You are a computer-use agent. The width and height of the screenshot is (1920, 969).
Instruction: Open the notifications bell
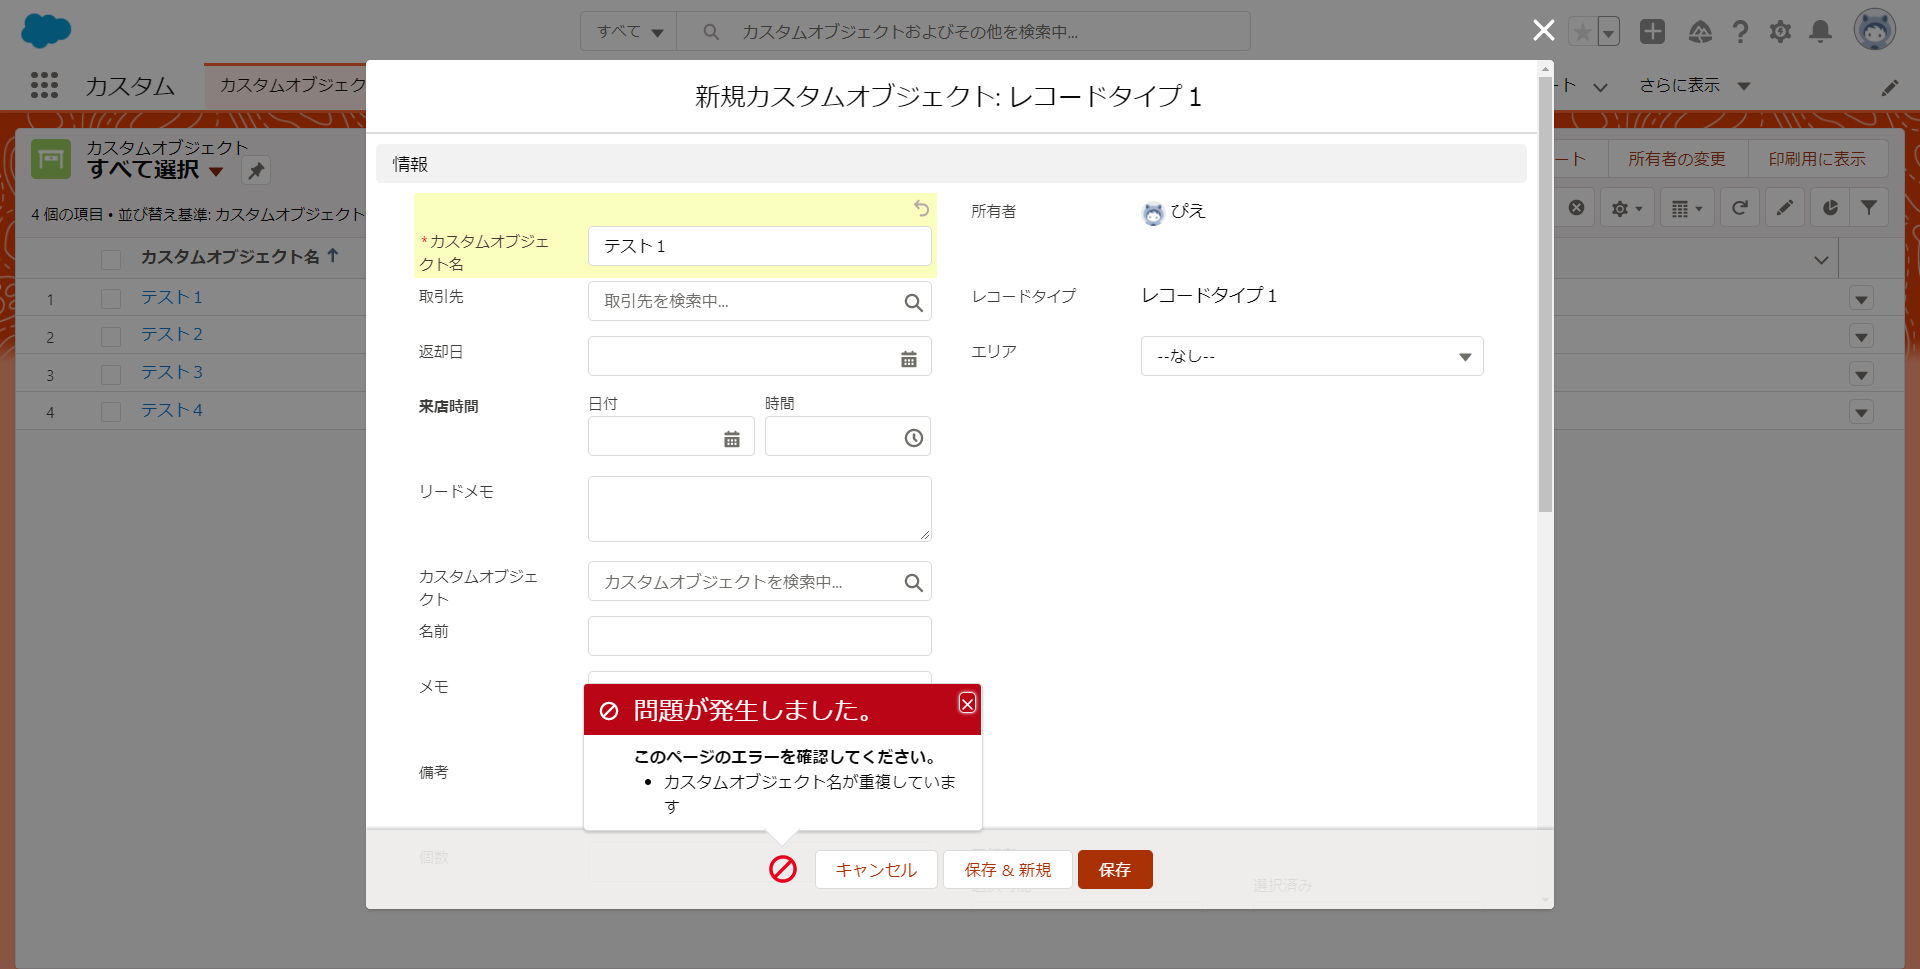pos(1820,32)
